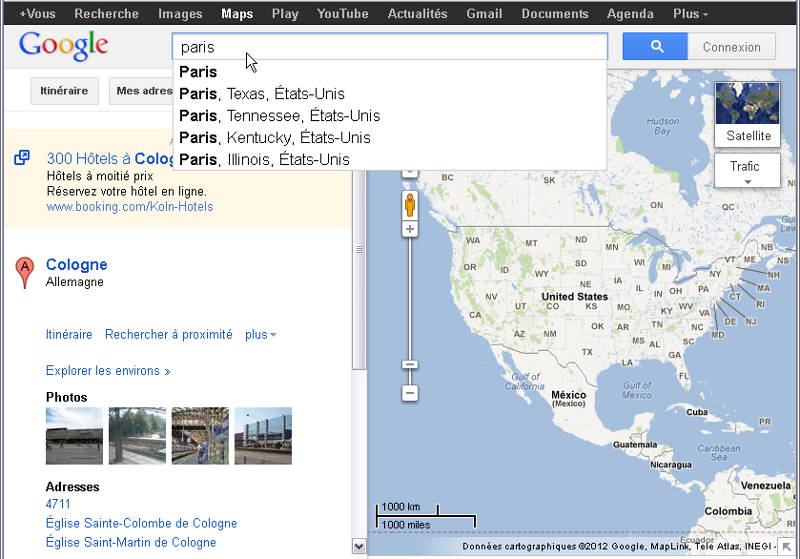Open the 300 Hôtels à Cologne ad link
The image size is (800, 559).
(x=110, y=159)
